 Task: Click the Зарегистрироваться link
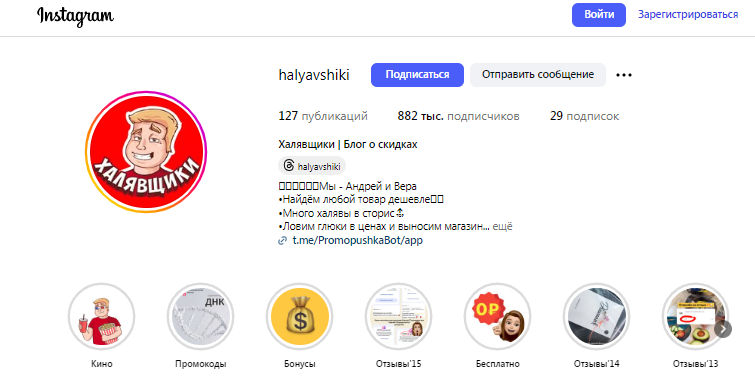click(x=688, y=14)
